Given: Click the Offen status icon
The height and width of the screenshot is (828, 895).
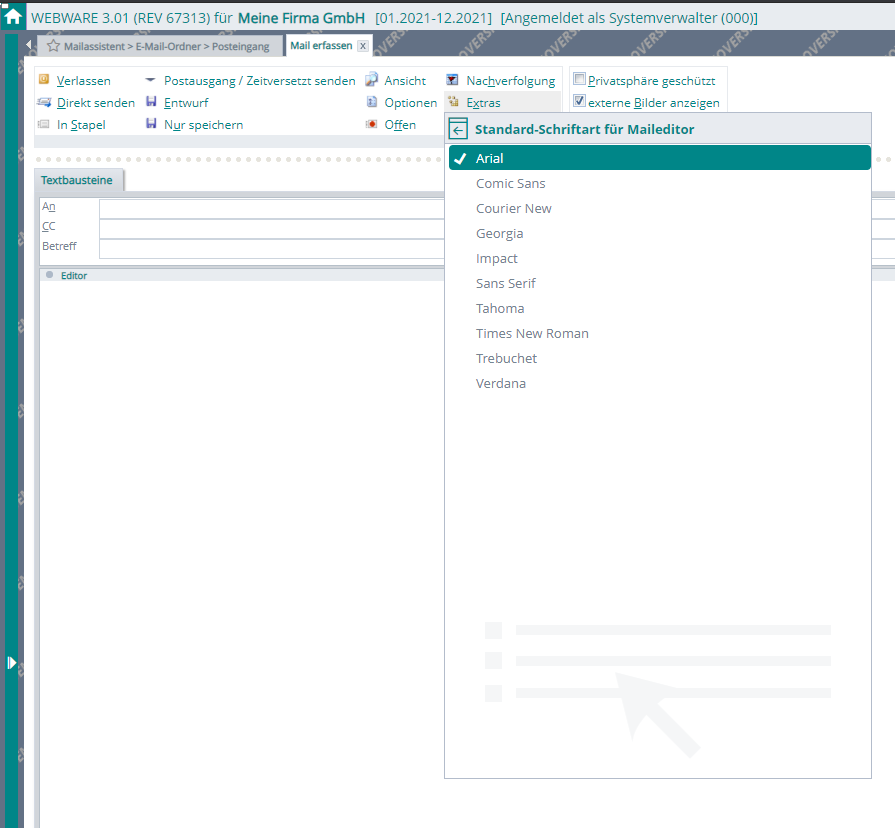Looking at the screenshot, I should 372,124.
